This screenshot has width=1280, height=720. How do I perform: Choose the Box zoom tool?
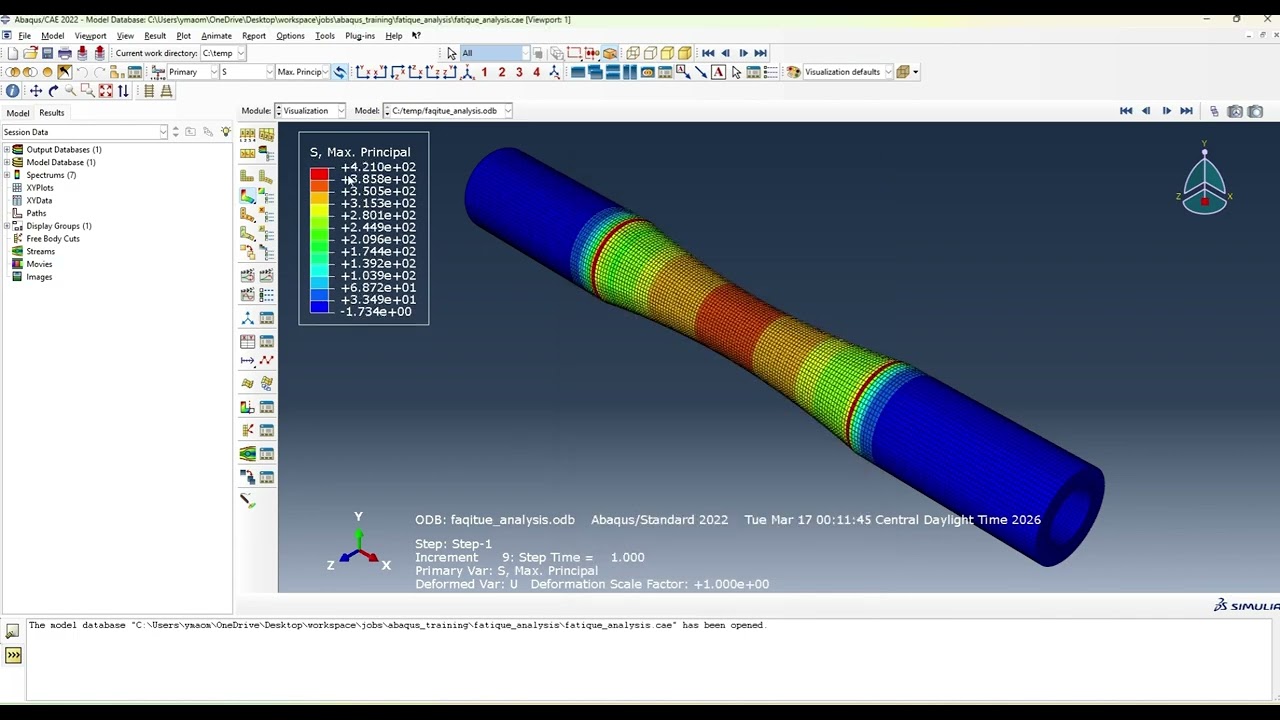(87, 91)
